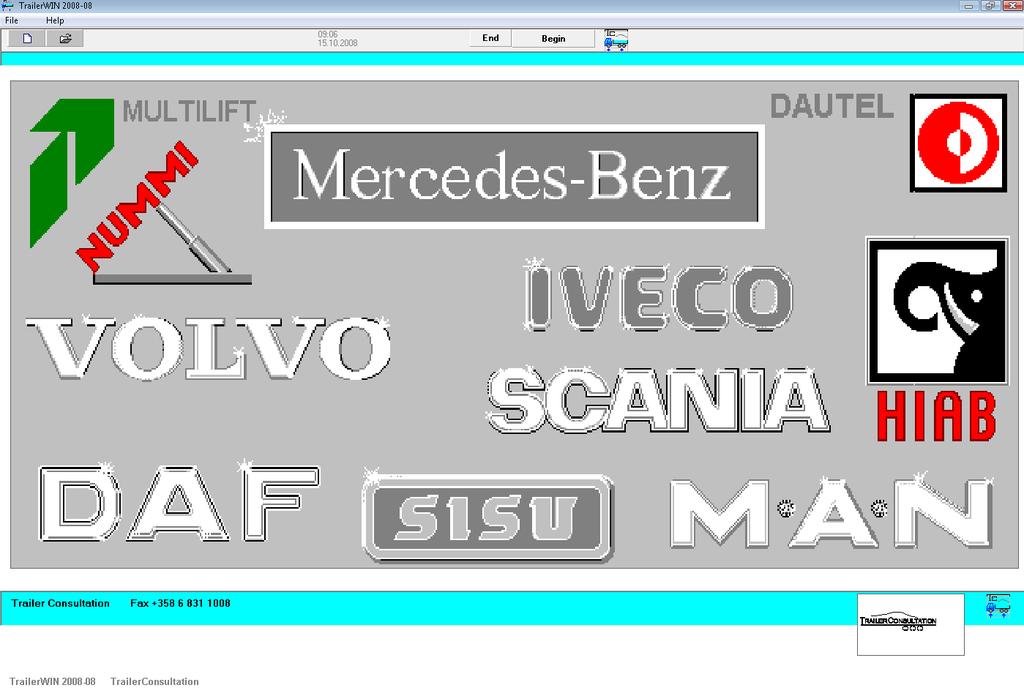Screen dimensions: 1024x696
Task: Click the truck icon next to Begin
Action: [x=615, y=40]
